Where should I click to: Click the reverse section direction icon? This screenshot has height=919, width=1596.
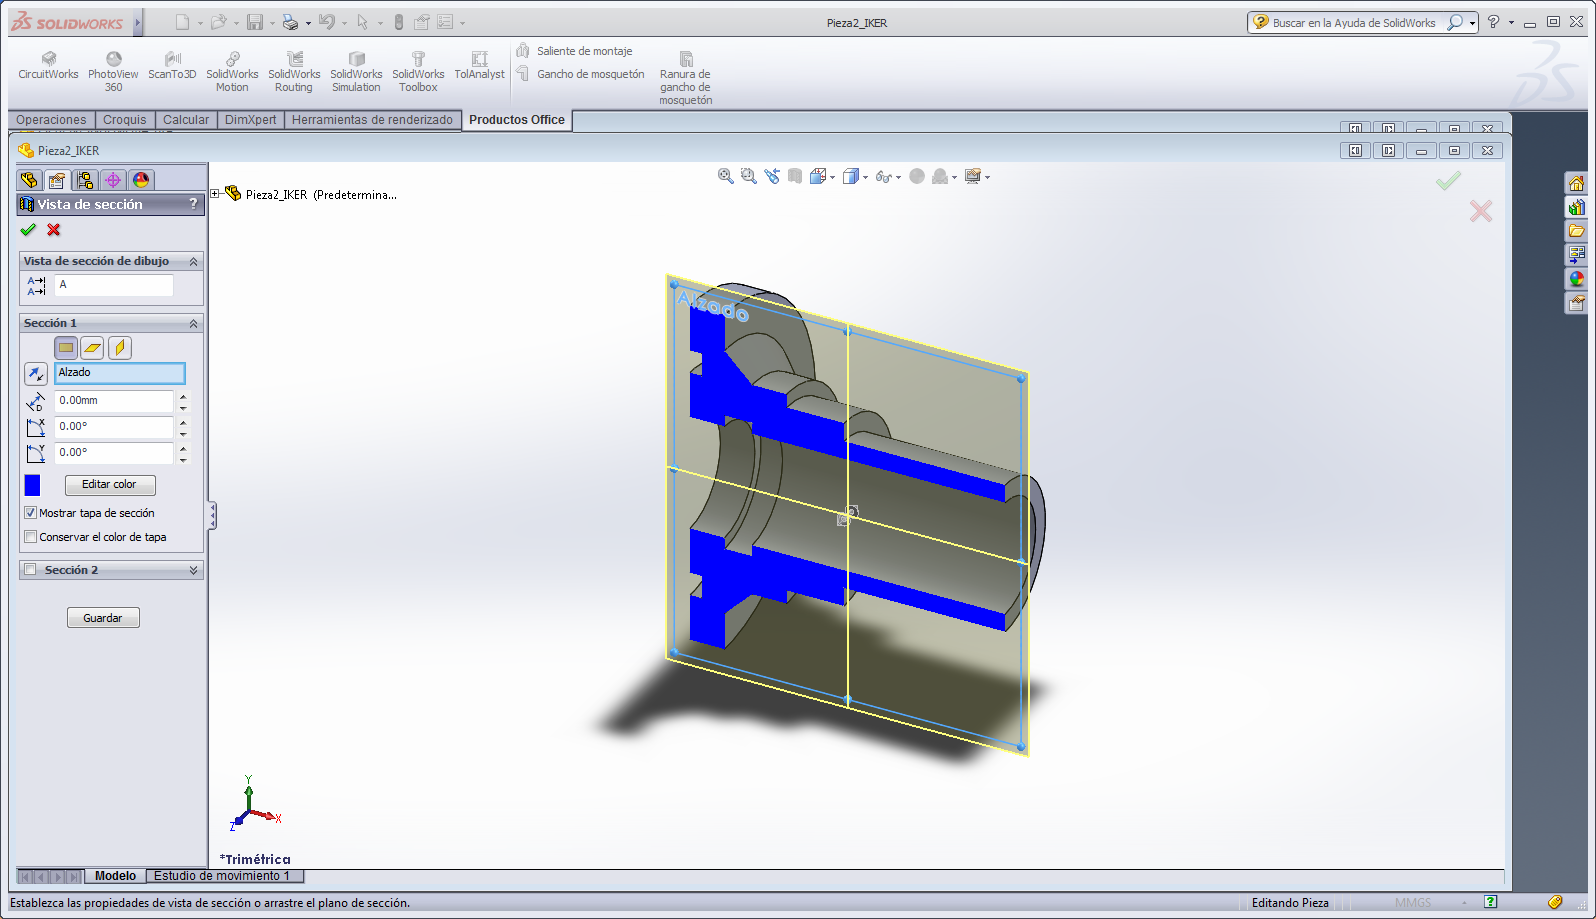36,374
